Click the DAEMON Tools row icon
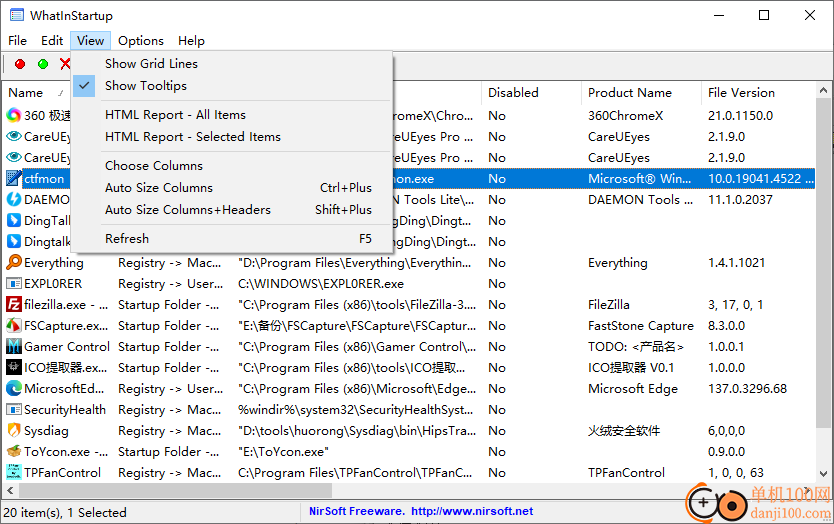The height and width of the screenshot is (524, 834). [x=14, y=199]
